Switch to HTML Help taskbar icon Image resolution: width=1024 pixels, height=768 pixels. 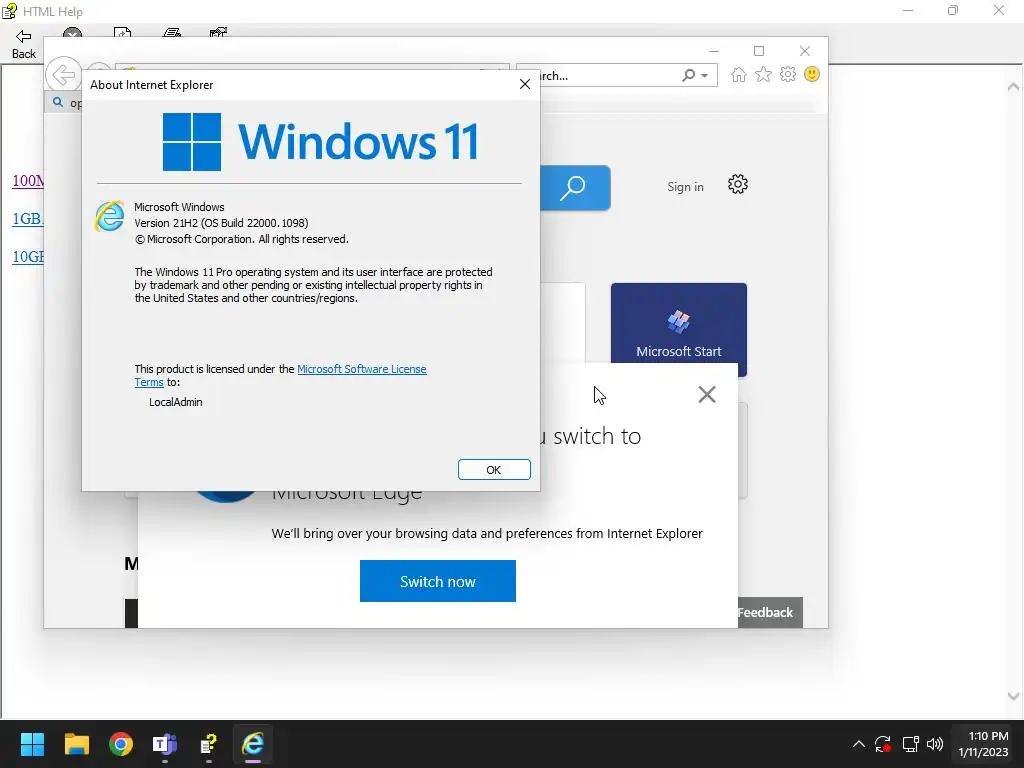[208, 744]
